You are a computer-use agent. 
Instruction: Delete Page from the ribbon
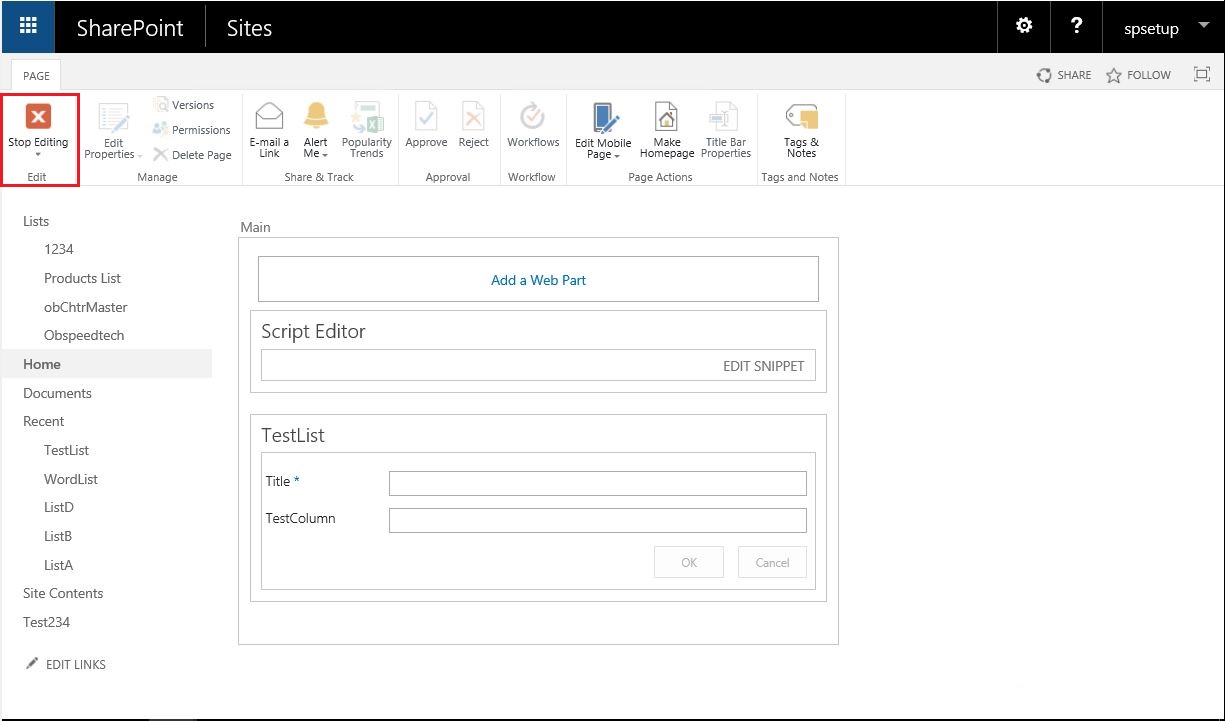coord(192,155)
